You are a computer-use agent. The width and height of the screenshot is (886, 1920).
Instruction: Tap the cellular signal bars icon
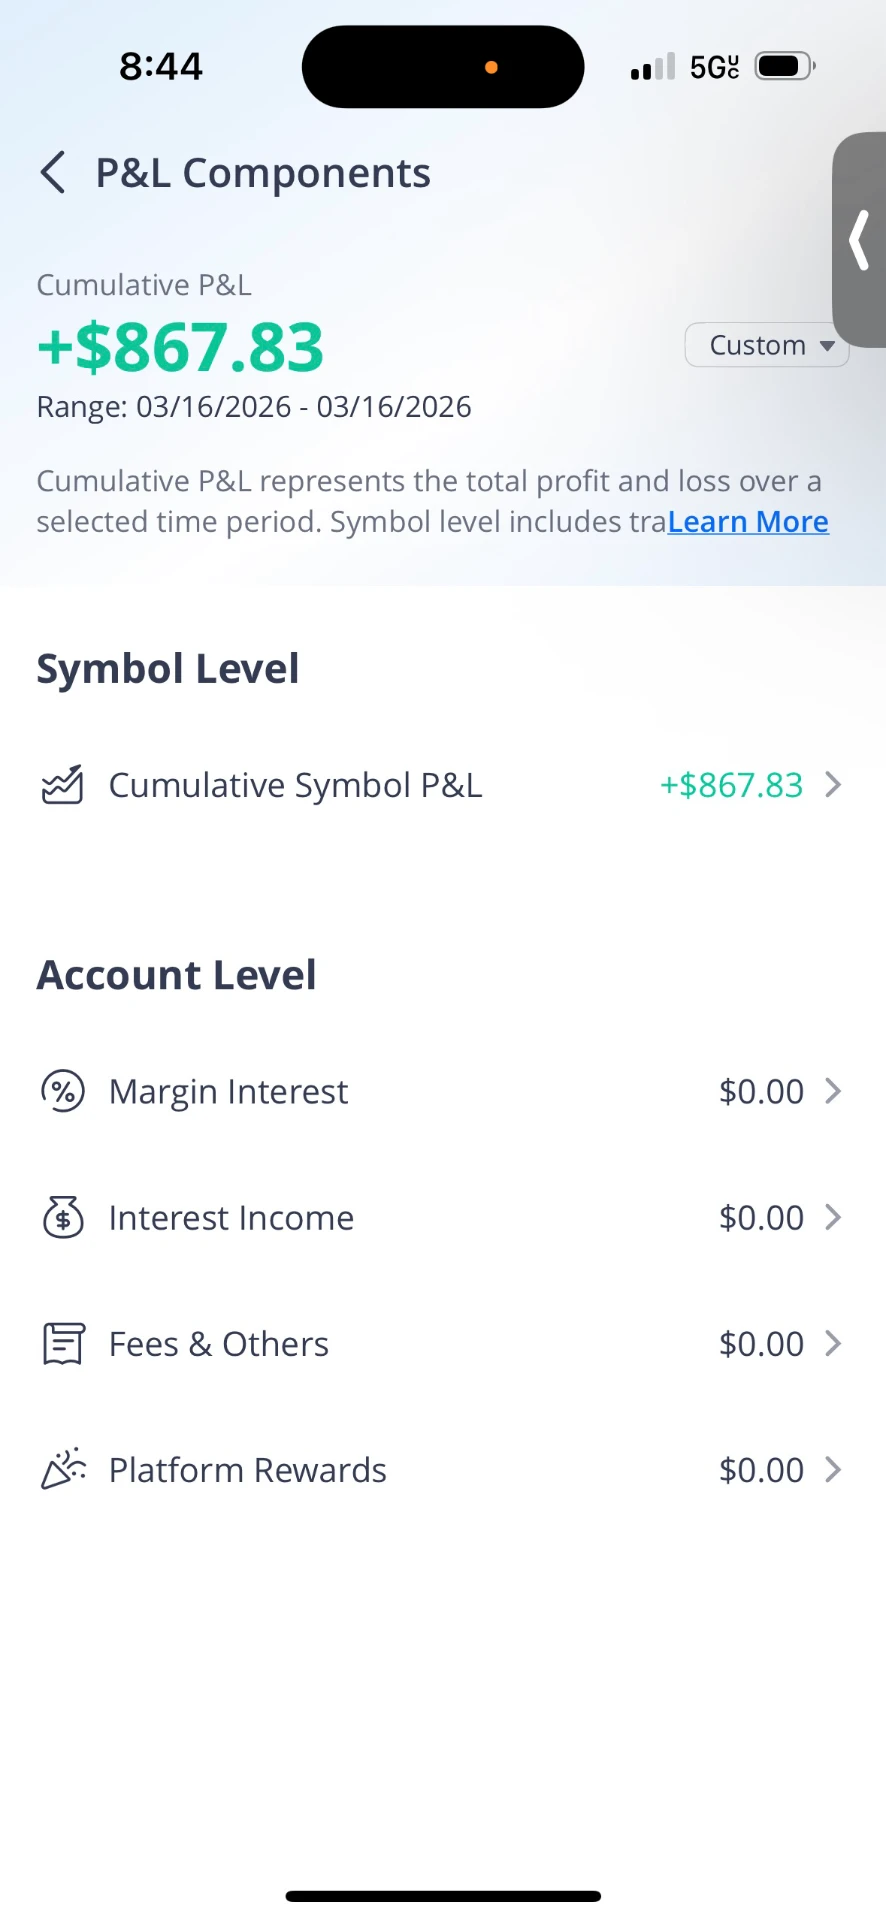[x=653, y=67]
